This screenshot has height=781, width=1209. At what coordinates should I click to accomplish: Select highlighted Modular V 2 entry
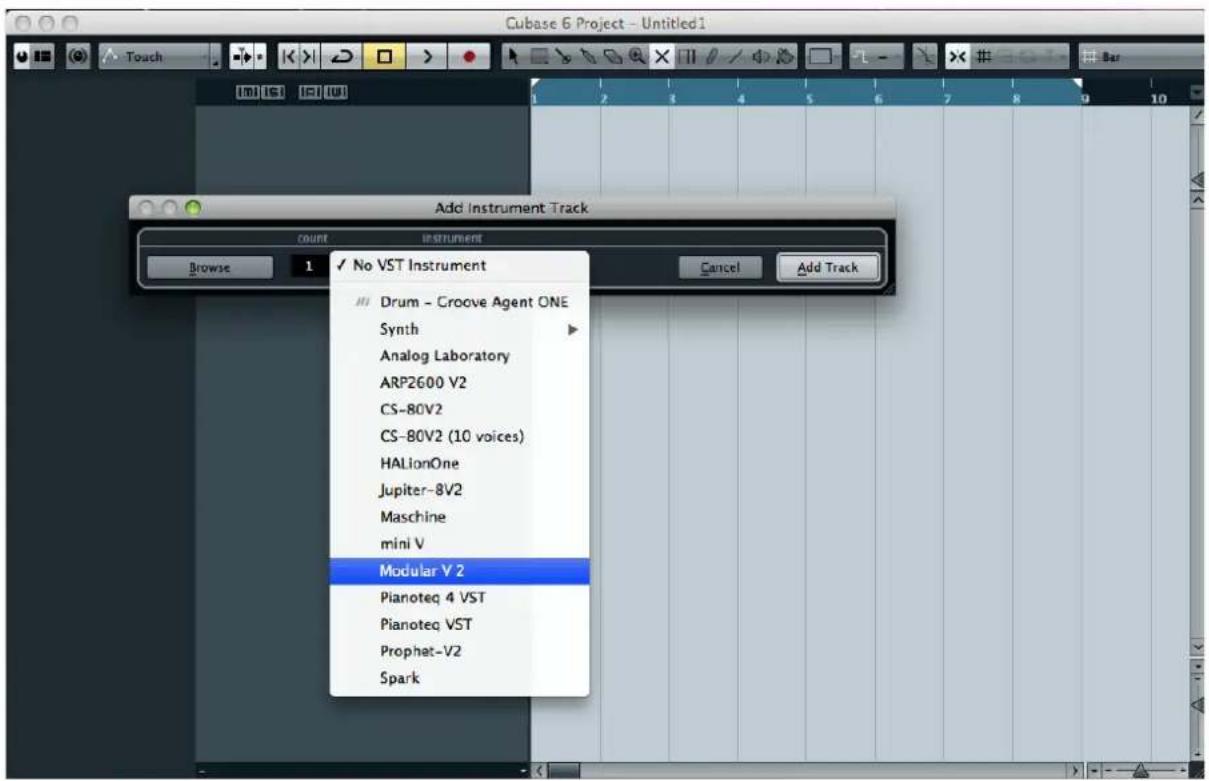[459, 571]
